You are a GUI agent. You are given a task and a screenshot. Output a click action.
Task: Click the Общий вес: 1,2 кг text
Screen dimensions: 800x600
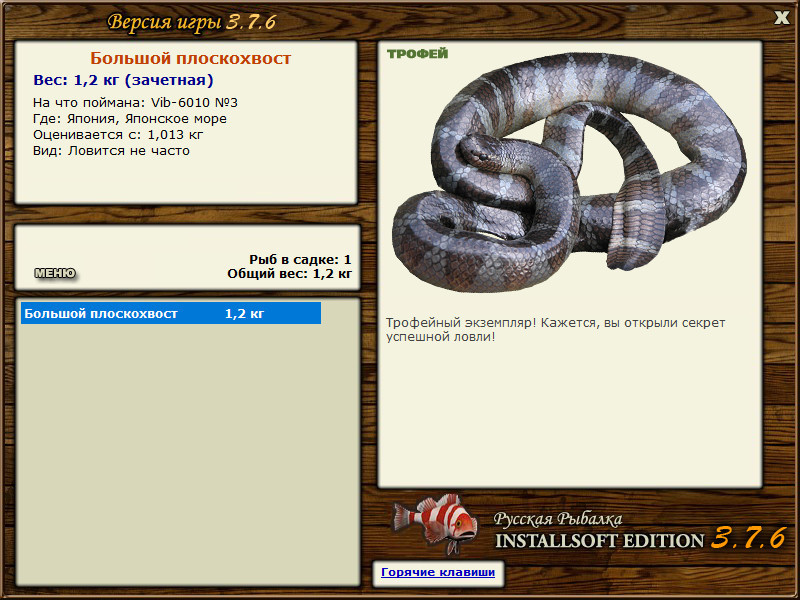(x=289, y=274)
